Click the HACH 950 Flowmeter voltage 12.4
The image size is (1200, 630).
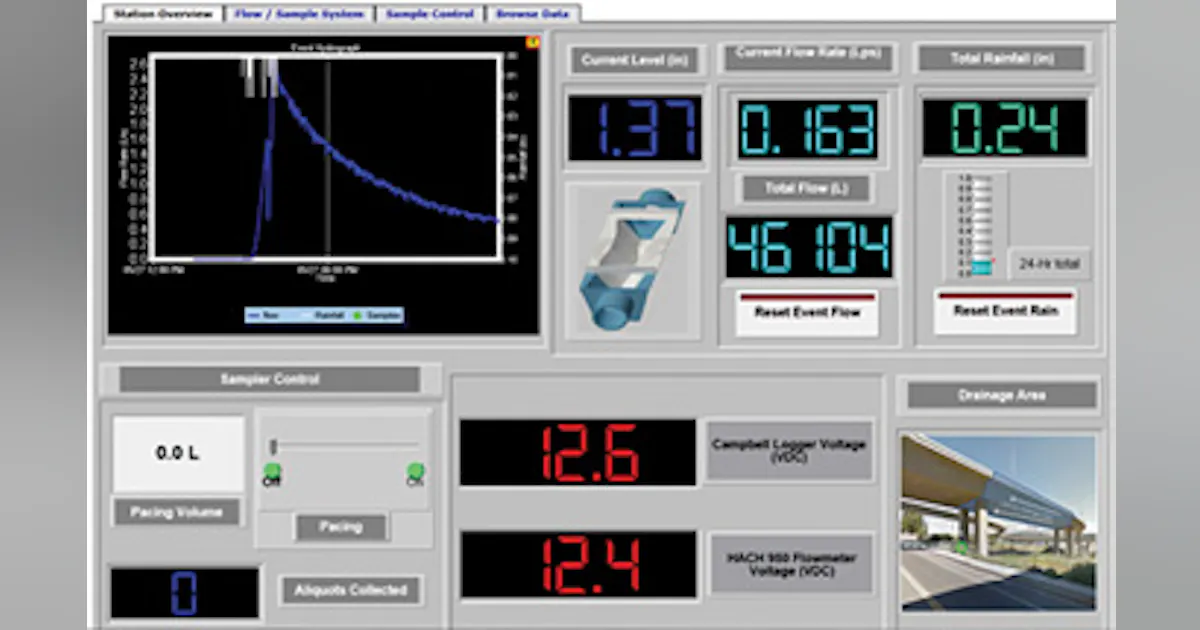(x=578, y=565)
